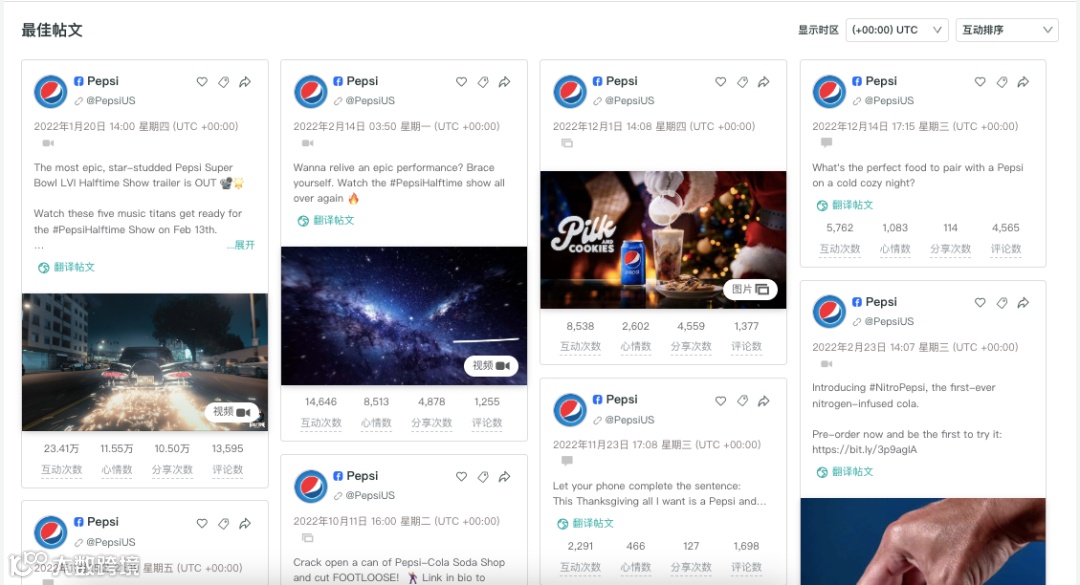Open the 互动排序 sort dropdown
Screen dimensions: 1080x585
[x=1007, y=30]
